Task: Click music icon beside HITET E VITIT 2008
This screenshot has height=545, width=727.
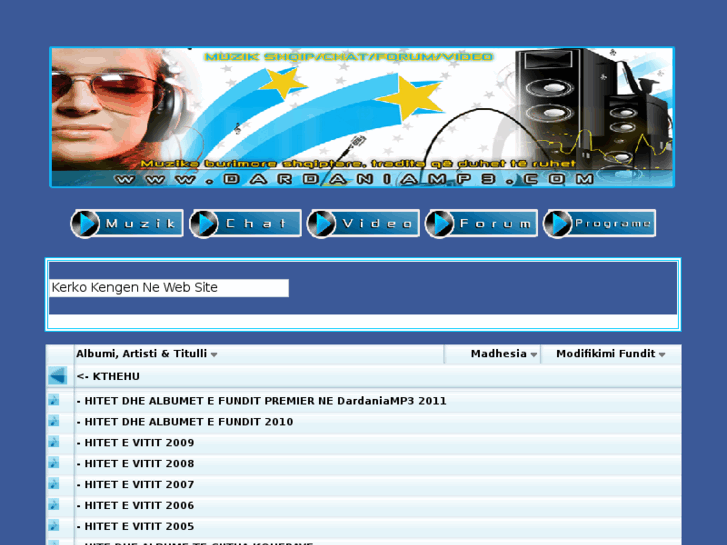Action: (x=54, y=462)
